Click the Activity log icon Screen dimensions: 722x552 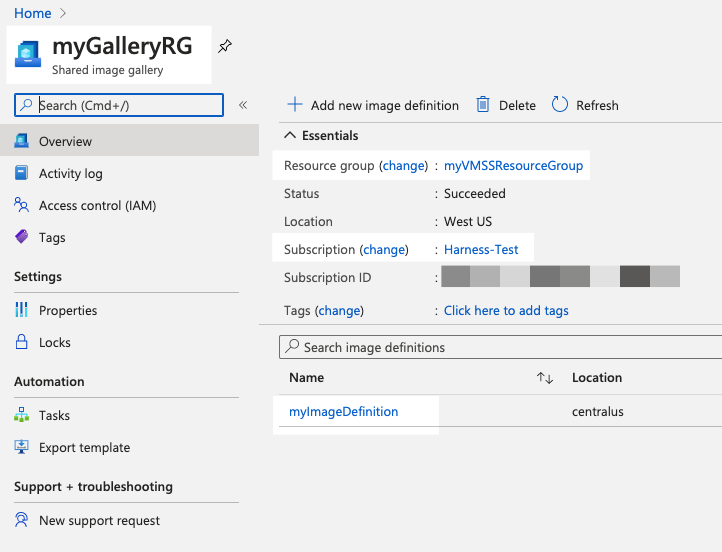22,173
